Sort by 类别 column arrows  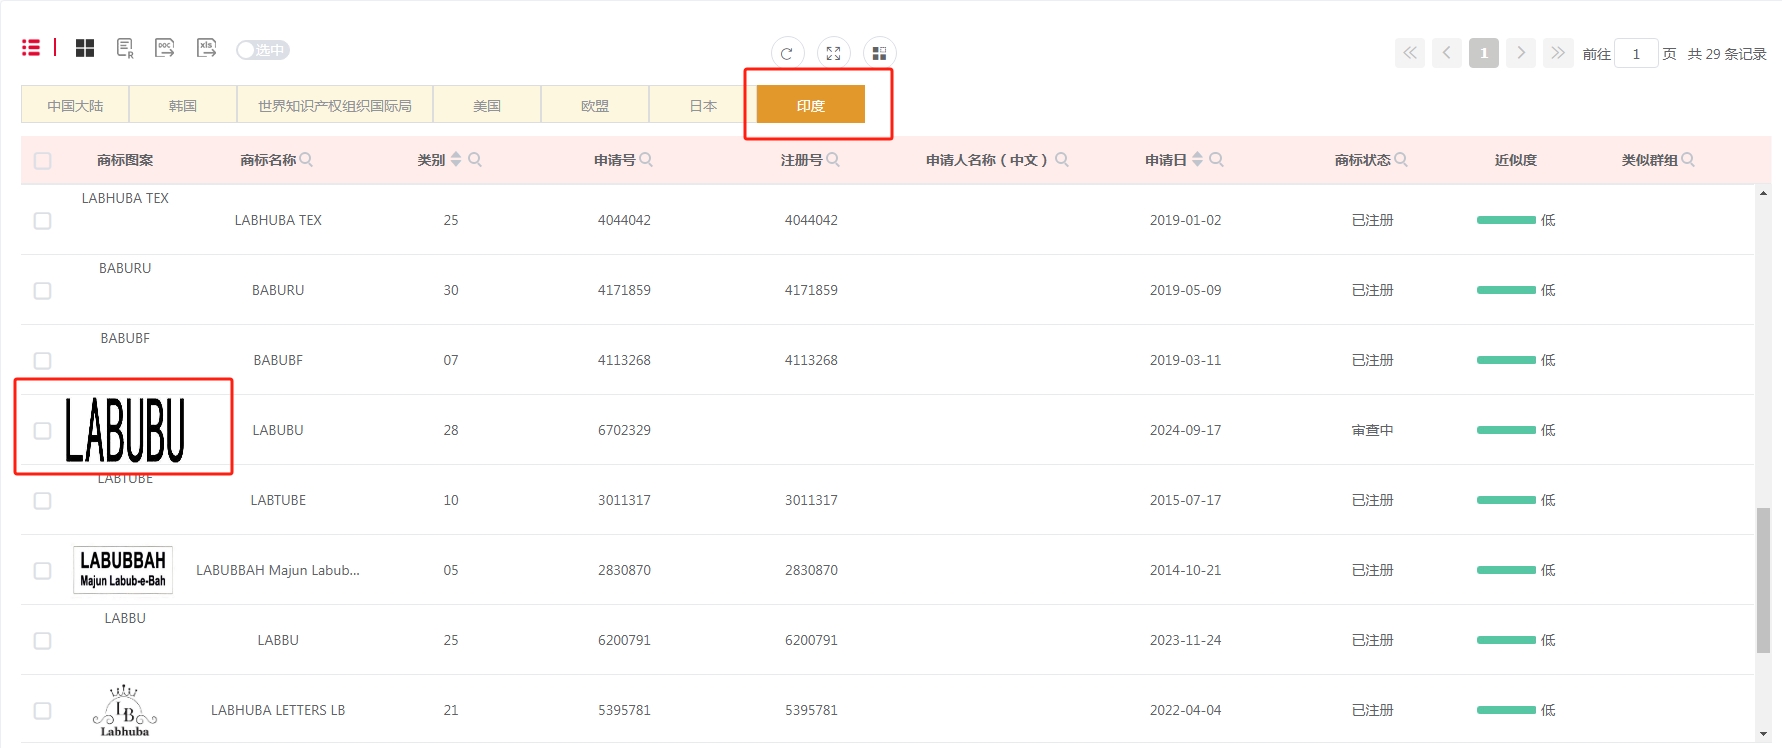coord(456,159)
